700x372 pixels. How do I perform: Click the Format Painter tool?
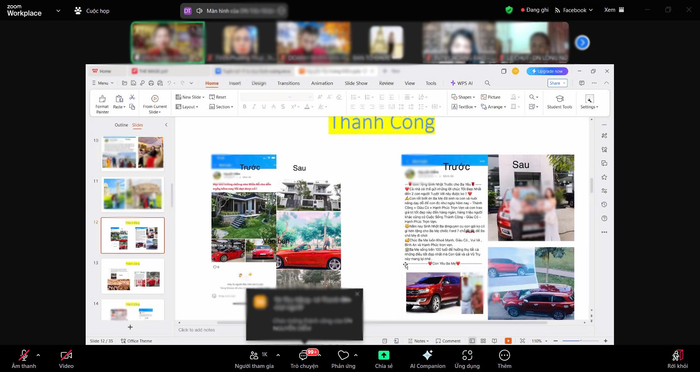tap(102, 104)
